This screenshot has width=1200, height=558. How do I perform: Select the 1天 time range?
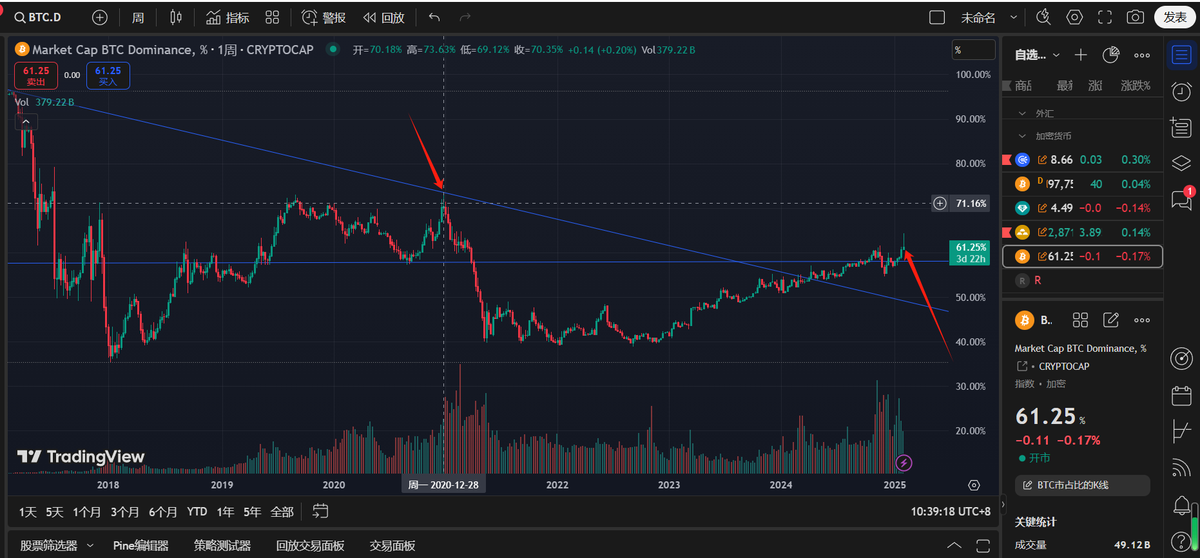coord(28,511)
